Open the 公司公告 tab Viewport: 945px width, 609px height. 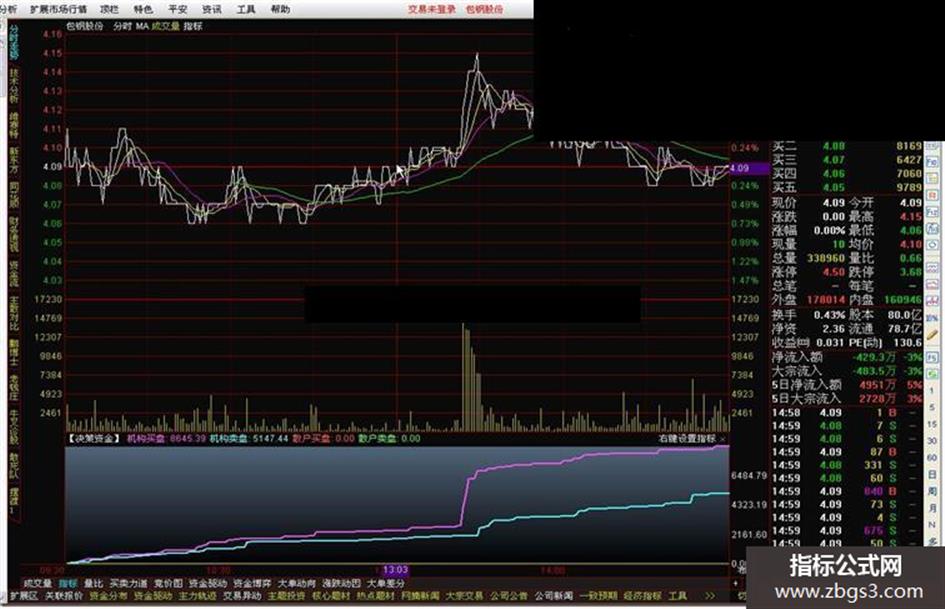(x=509, y=596)
